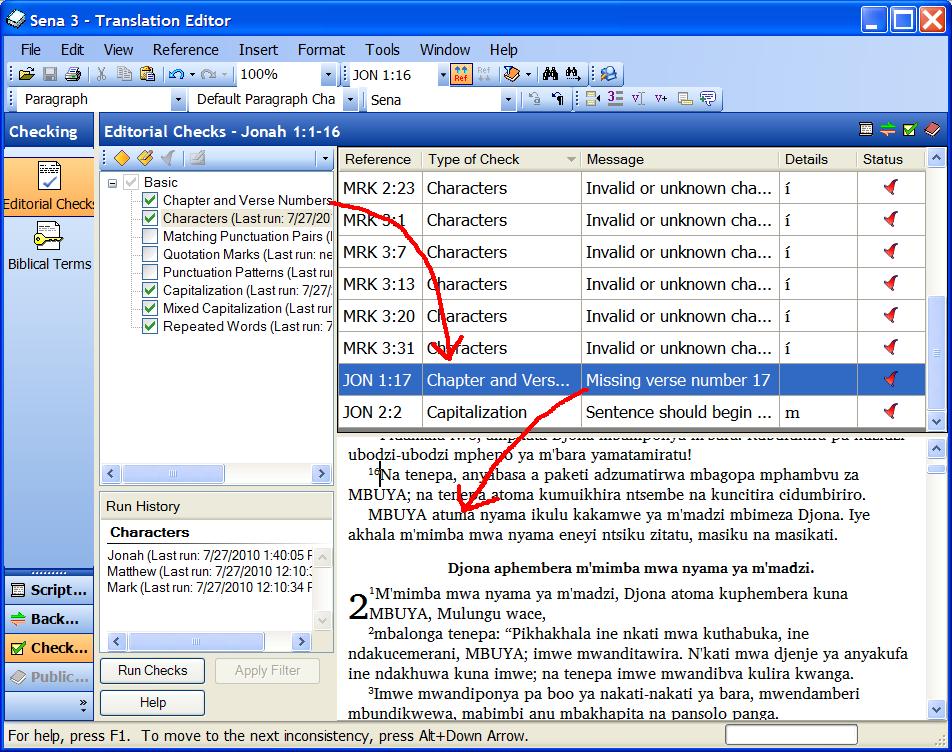Click the diamond with pencil icon in checks toolbar
This screenshot has height=752, width=952.
click(x=145, y=158)
